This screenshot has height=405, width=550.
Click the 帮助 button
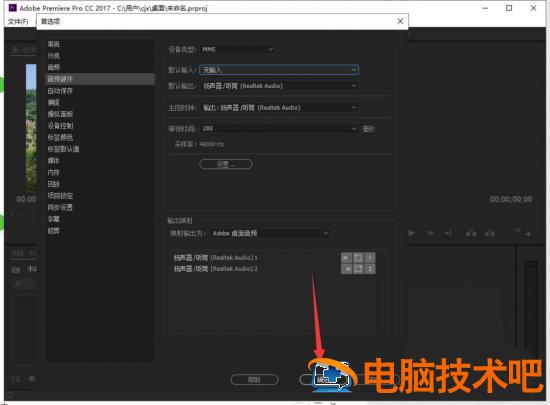tap(254, 380)
